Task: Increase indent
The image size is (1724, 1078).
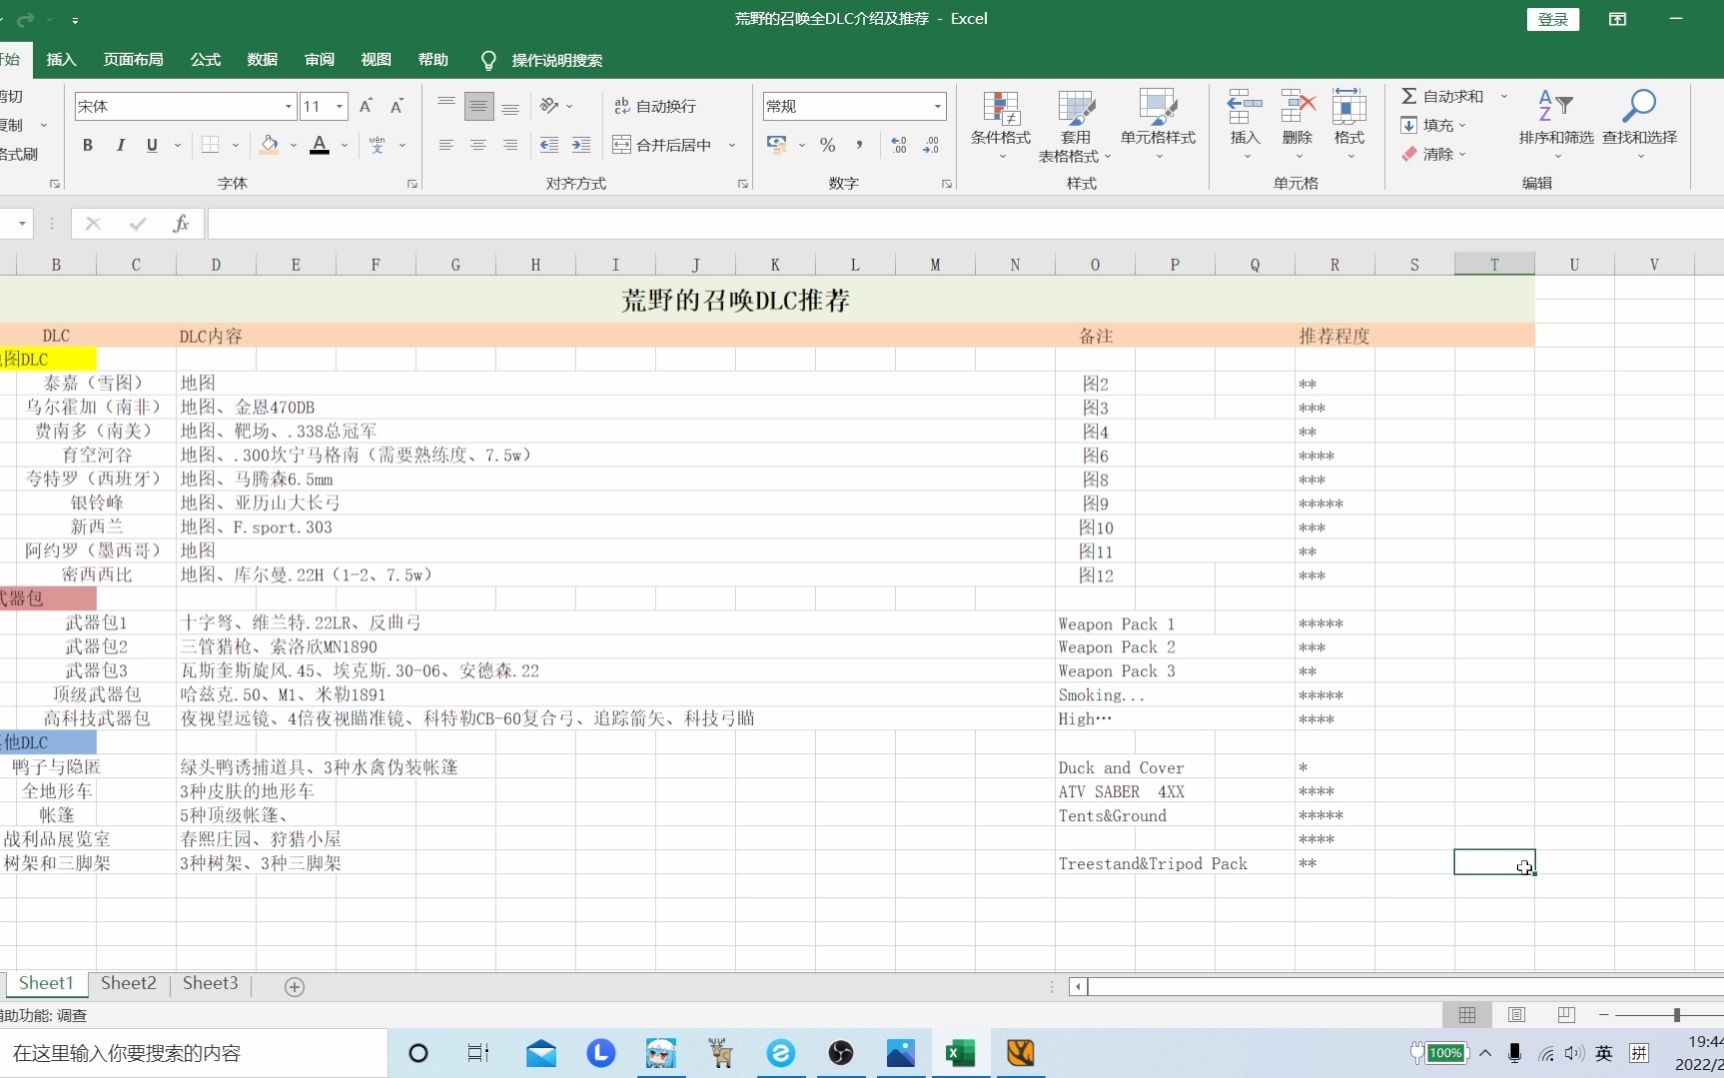Action: pos(581,145)
